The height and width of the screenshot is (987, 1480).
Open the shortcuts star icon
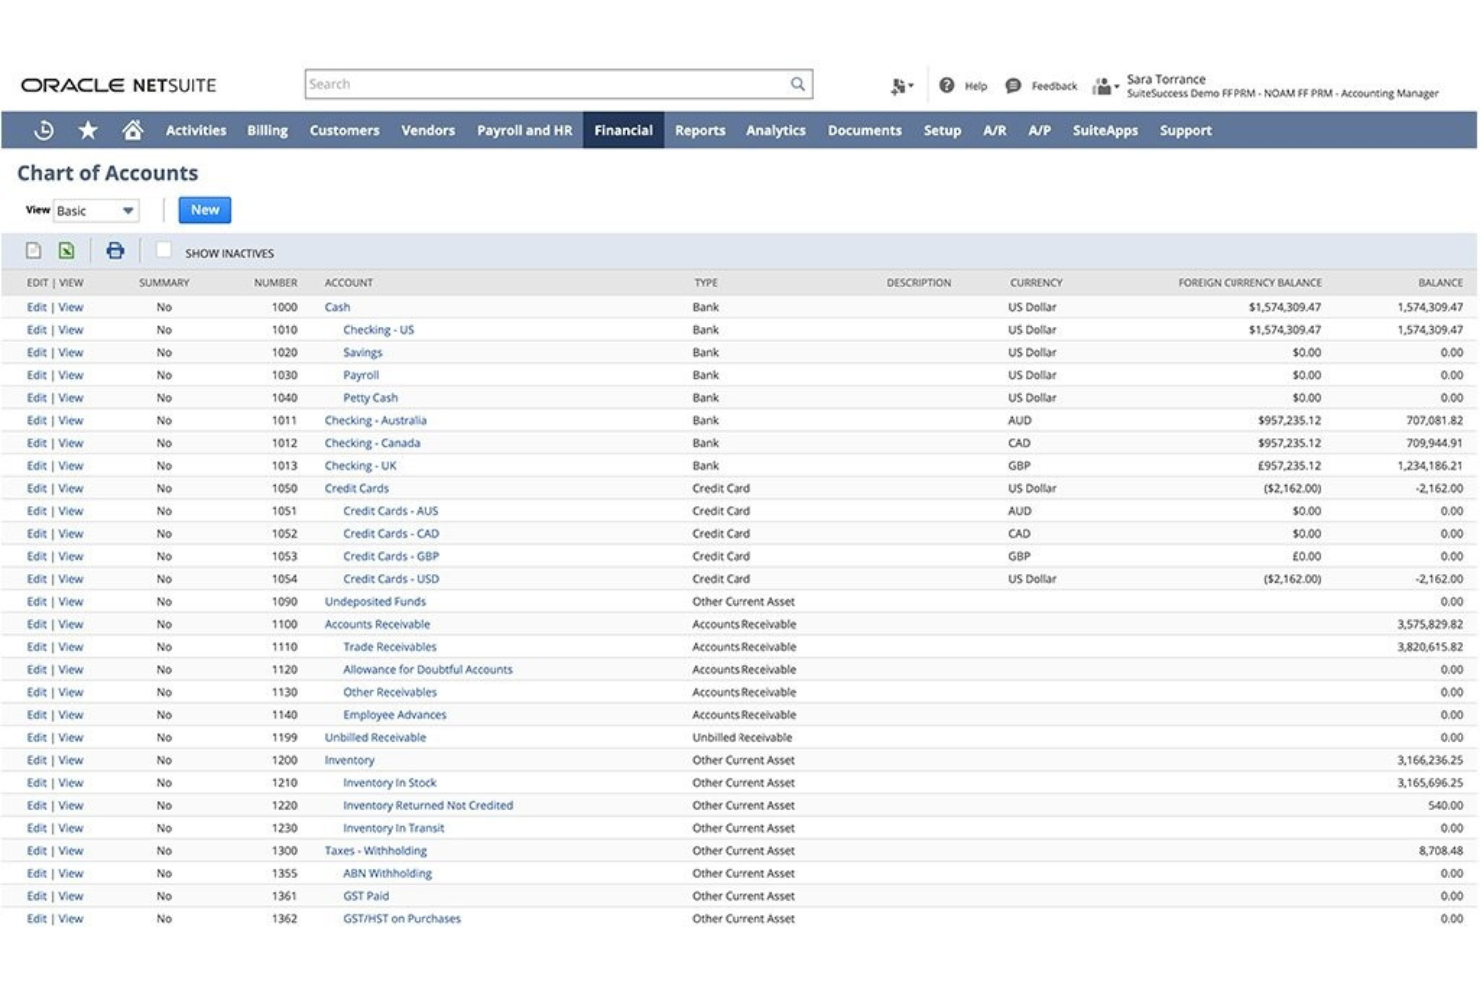click(x=87, y=130)
